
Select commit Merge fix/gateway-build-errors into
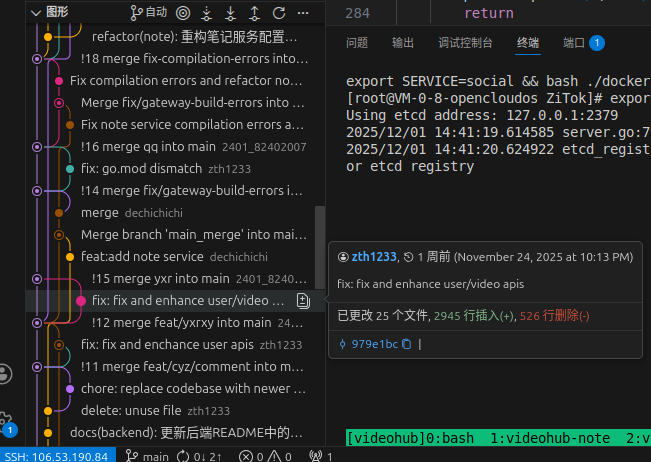click(x=175, y=103)
